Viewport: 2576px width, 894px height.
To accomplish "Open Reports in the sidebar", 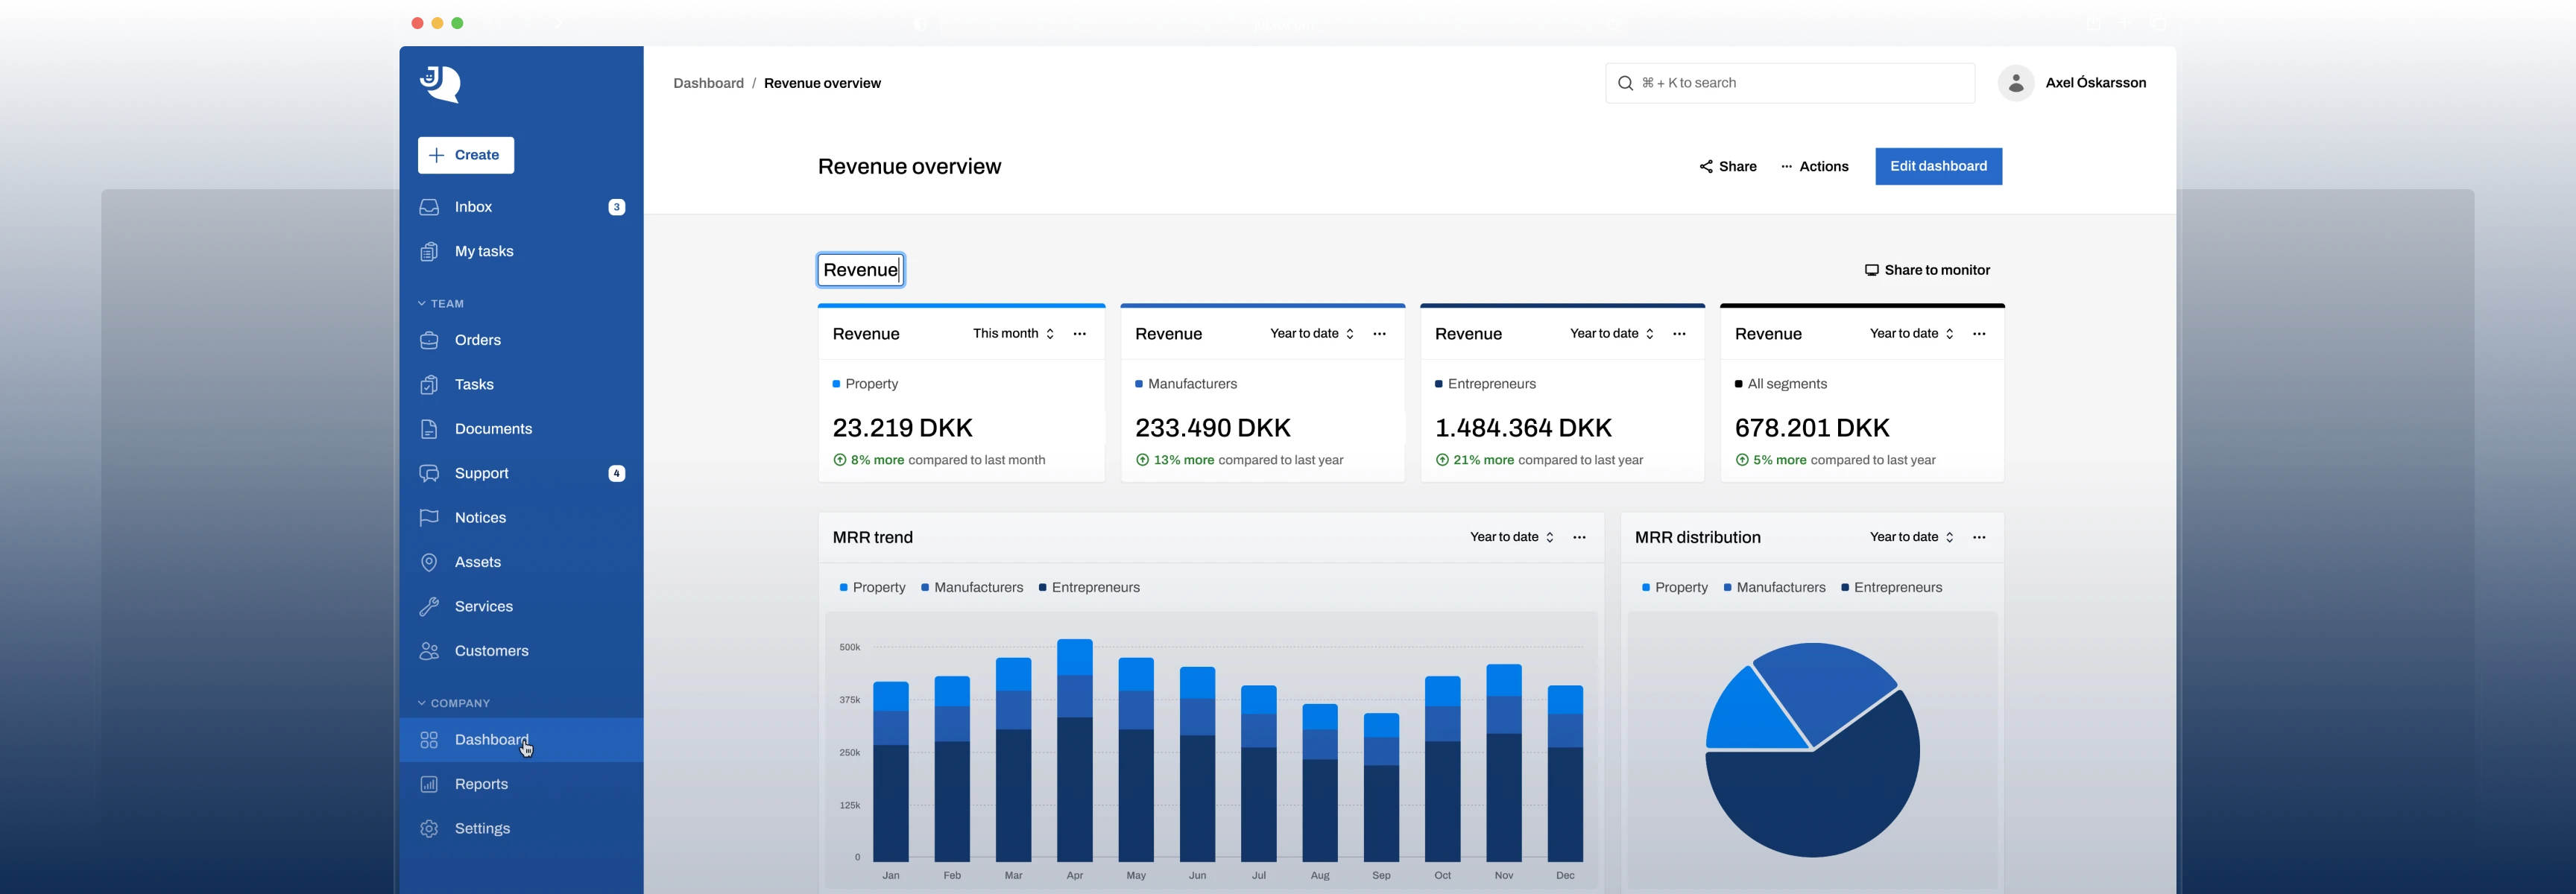I will (481, 784).
